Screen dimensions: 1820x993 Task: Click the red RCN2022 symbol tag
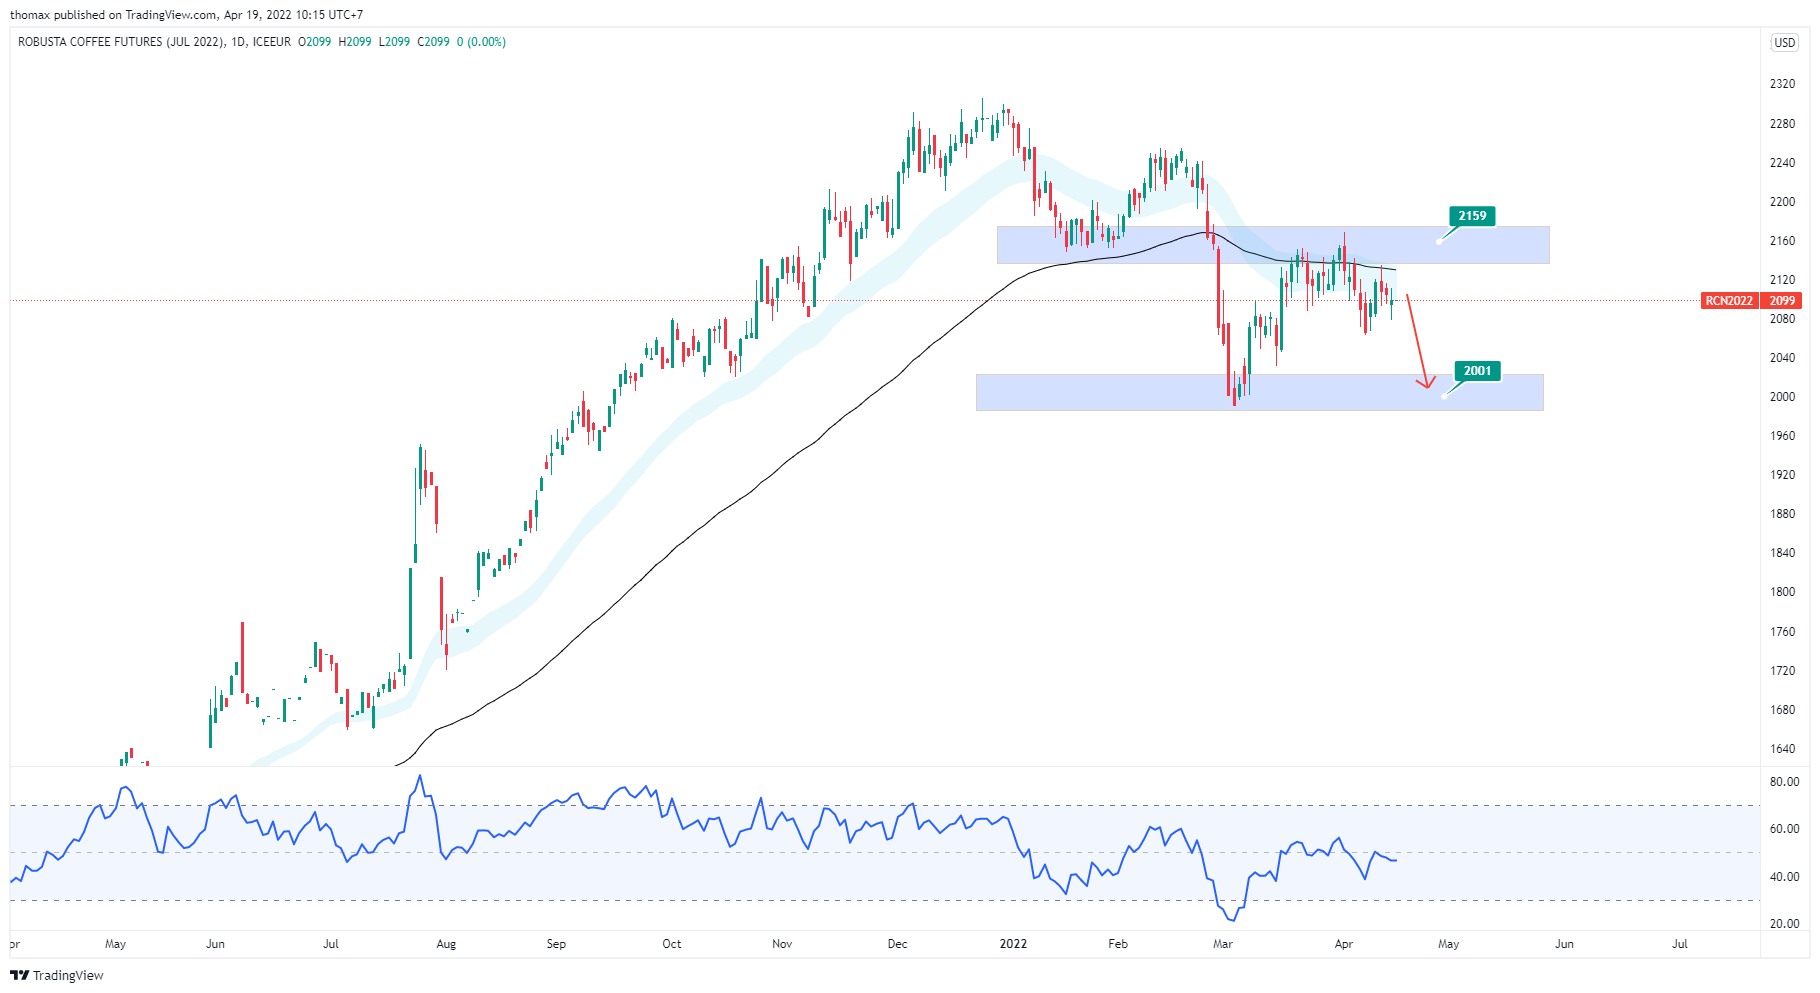point(1729,301)
